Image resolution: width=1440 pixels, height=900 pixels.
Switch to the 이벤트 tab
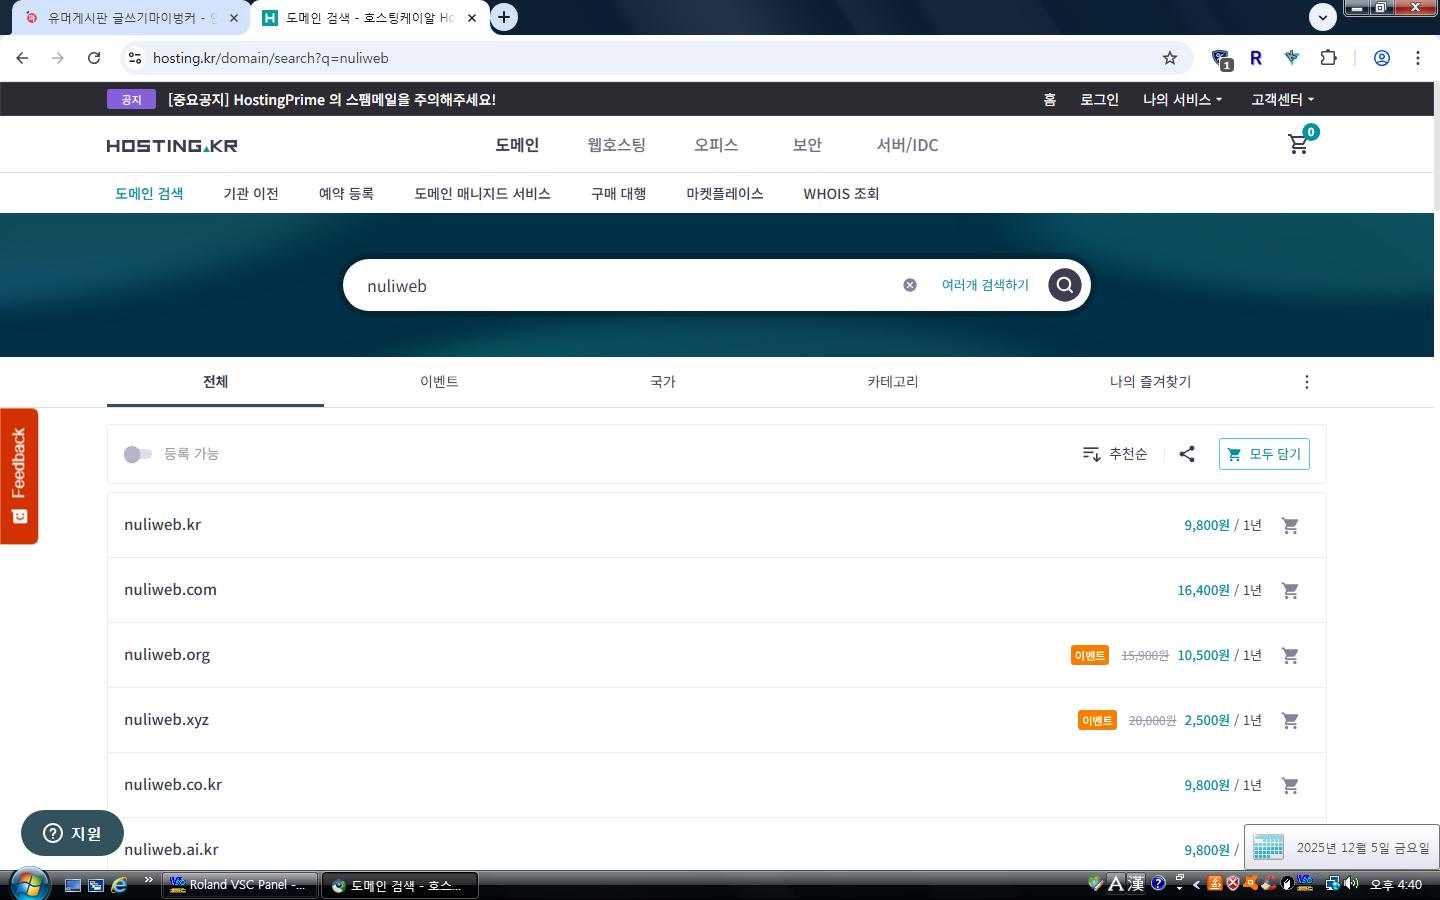[439, 382]
